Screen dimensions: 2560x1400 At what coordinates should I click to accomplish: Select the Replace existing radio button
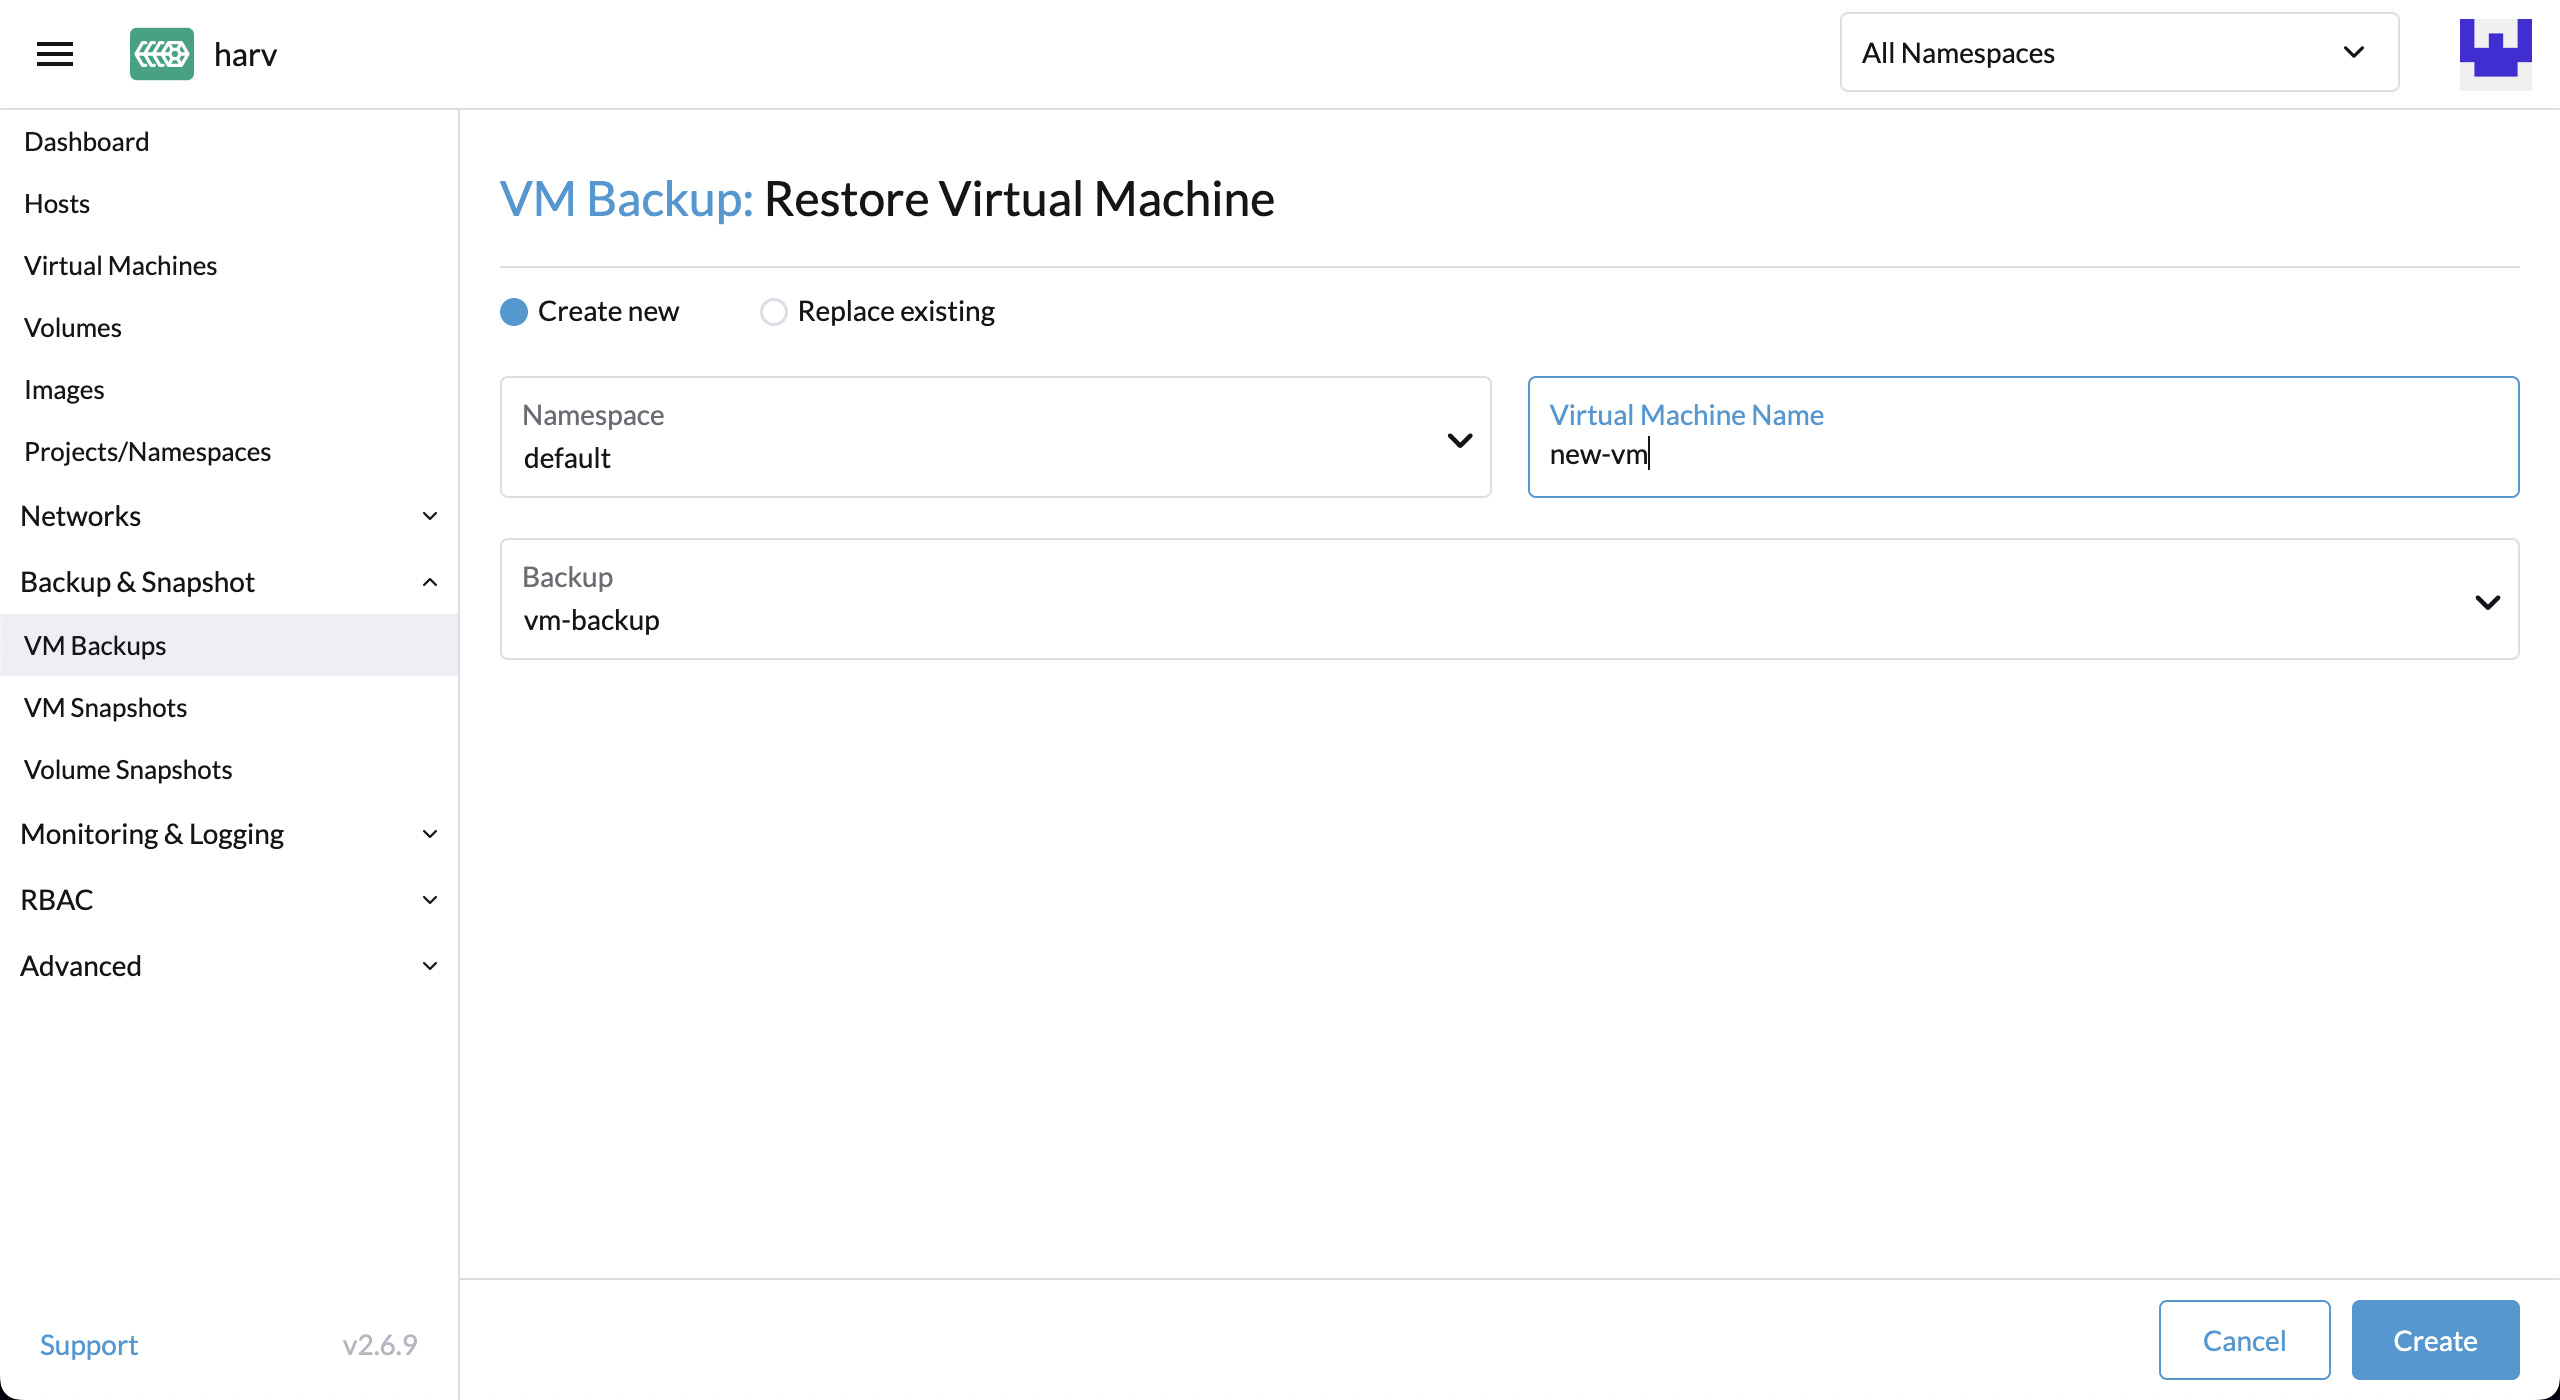point(774,312)
